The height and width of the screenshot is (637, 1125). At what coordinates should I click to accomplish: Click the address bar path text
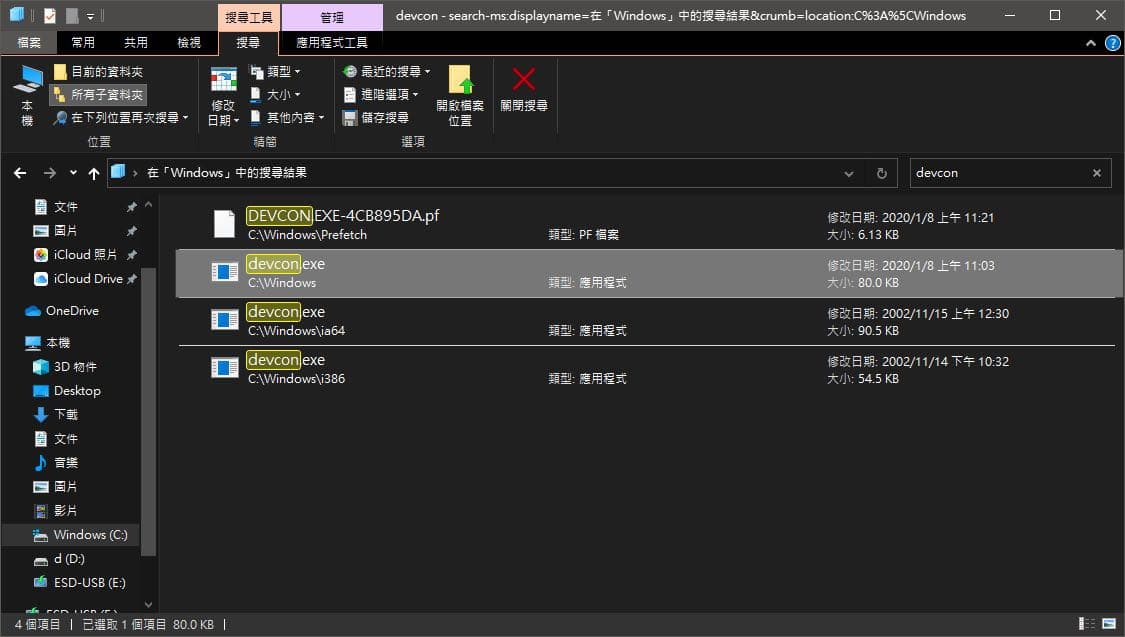(x=227, y=173)
